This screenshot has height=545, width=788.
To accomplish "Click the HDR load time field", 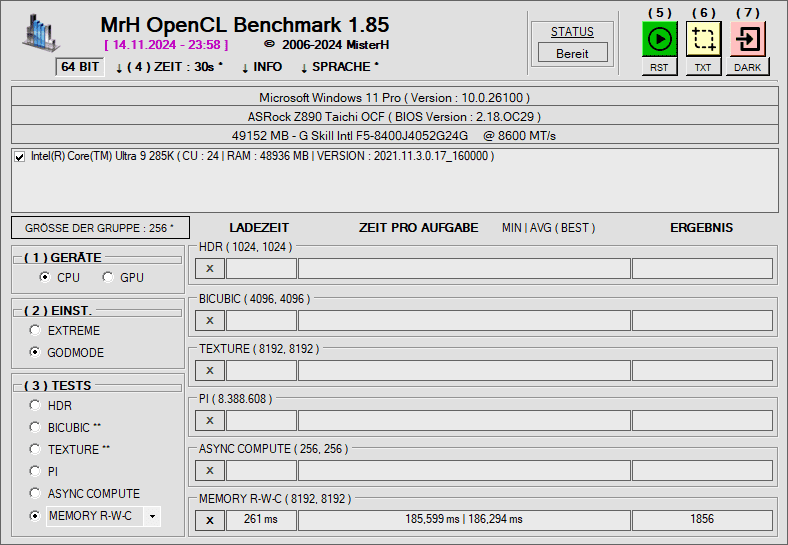I will click(x=261, y=268).
